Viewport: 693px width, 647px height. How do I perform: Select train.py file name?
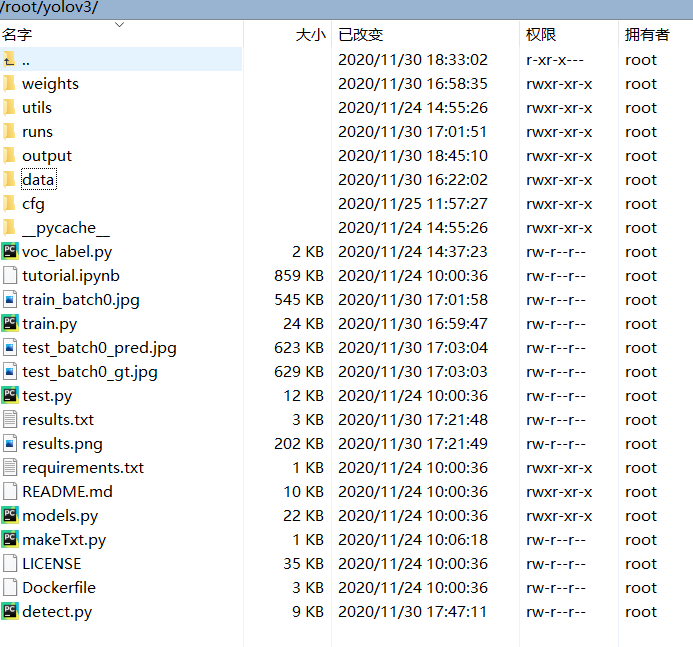coord(50,324)
